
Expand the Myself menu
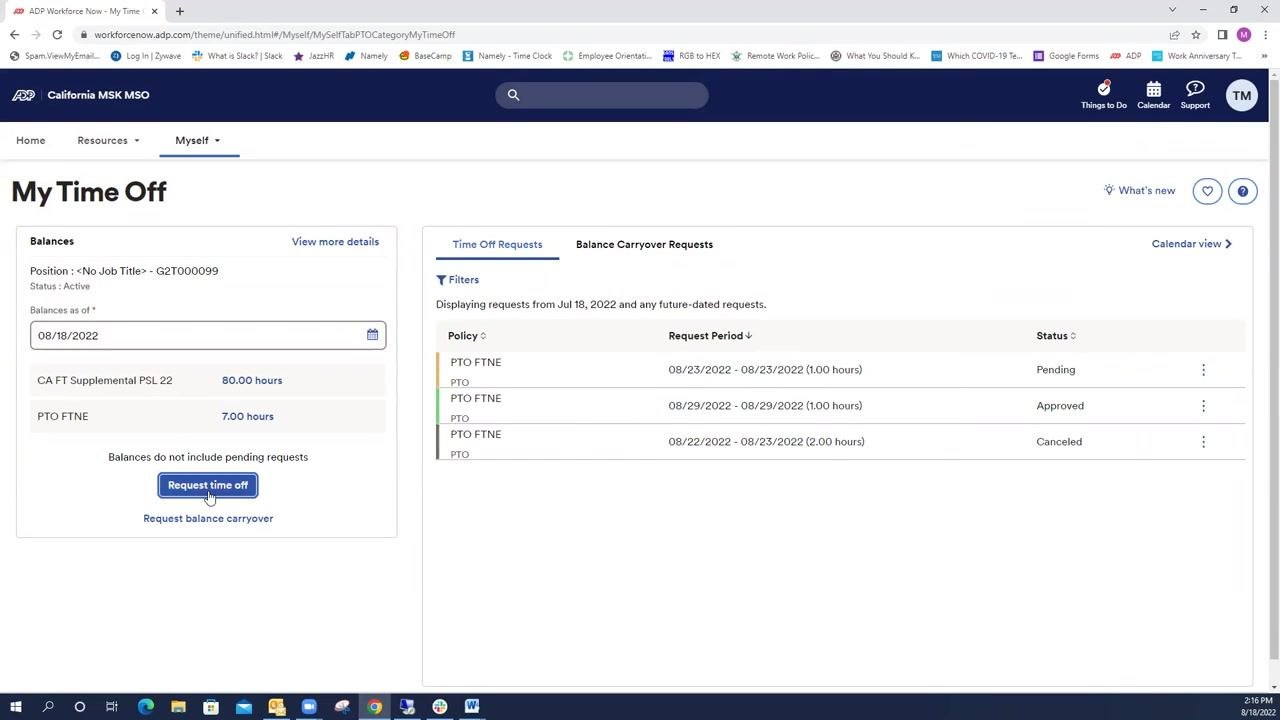197,140
